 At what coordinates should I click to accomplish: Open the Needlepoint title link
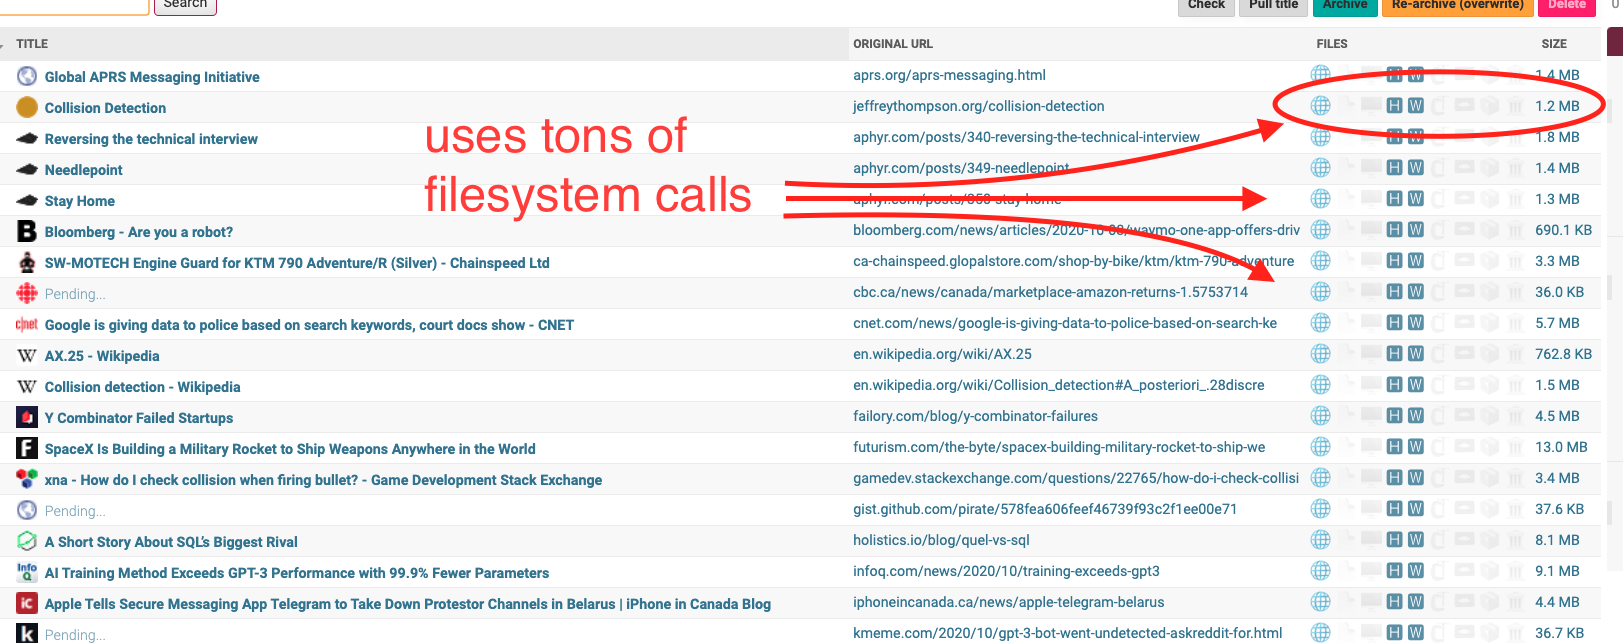[84, 170]
